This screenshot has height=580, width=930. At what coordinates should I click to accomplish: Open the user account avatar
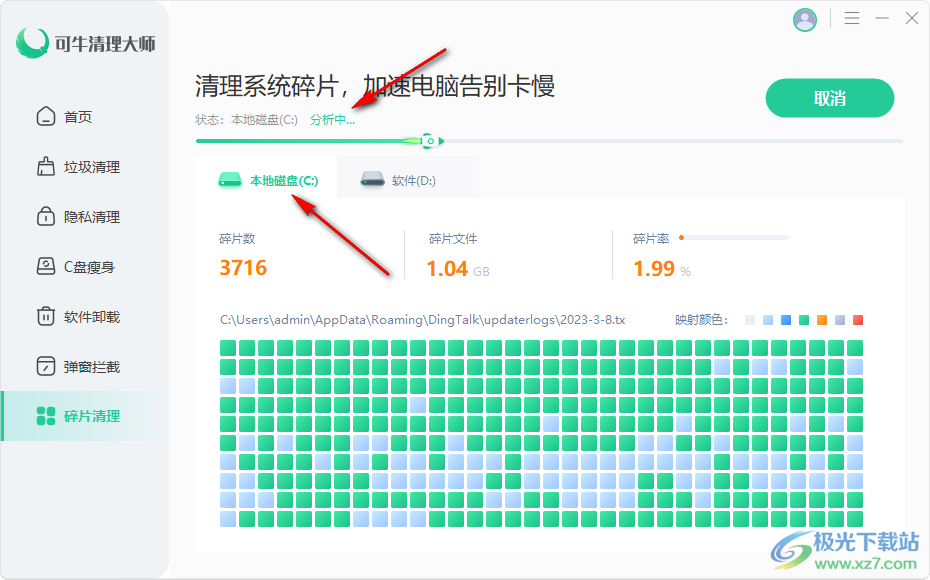805,19
